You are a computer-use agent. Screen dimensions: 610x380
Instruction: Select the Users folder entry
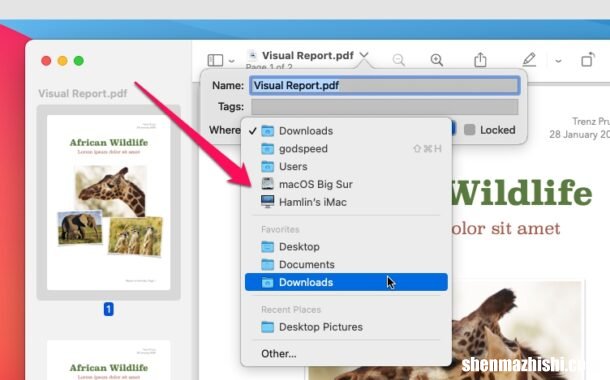pyautogui.click(x=346, y=166)
